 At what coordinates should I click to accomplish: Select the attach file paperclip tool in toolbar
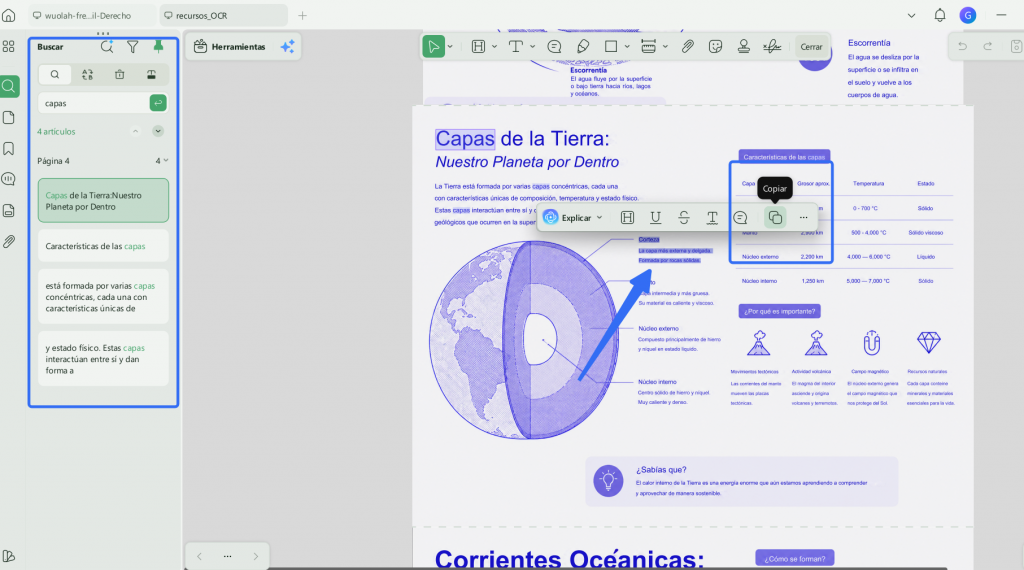688,46
